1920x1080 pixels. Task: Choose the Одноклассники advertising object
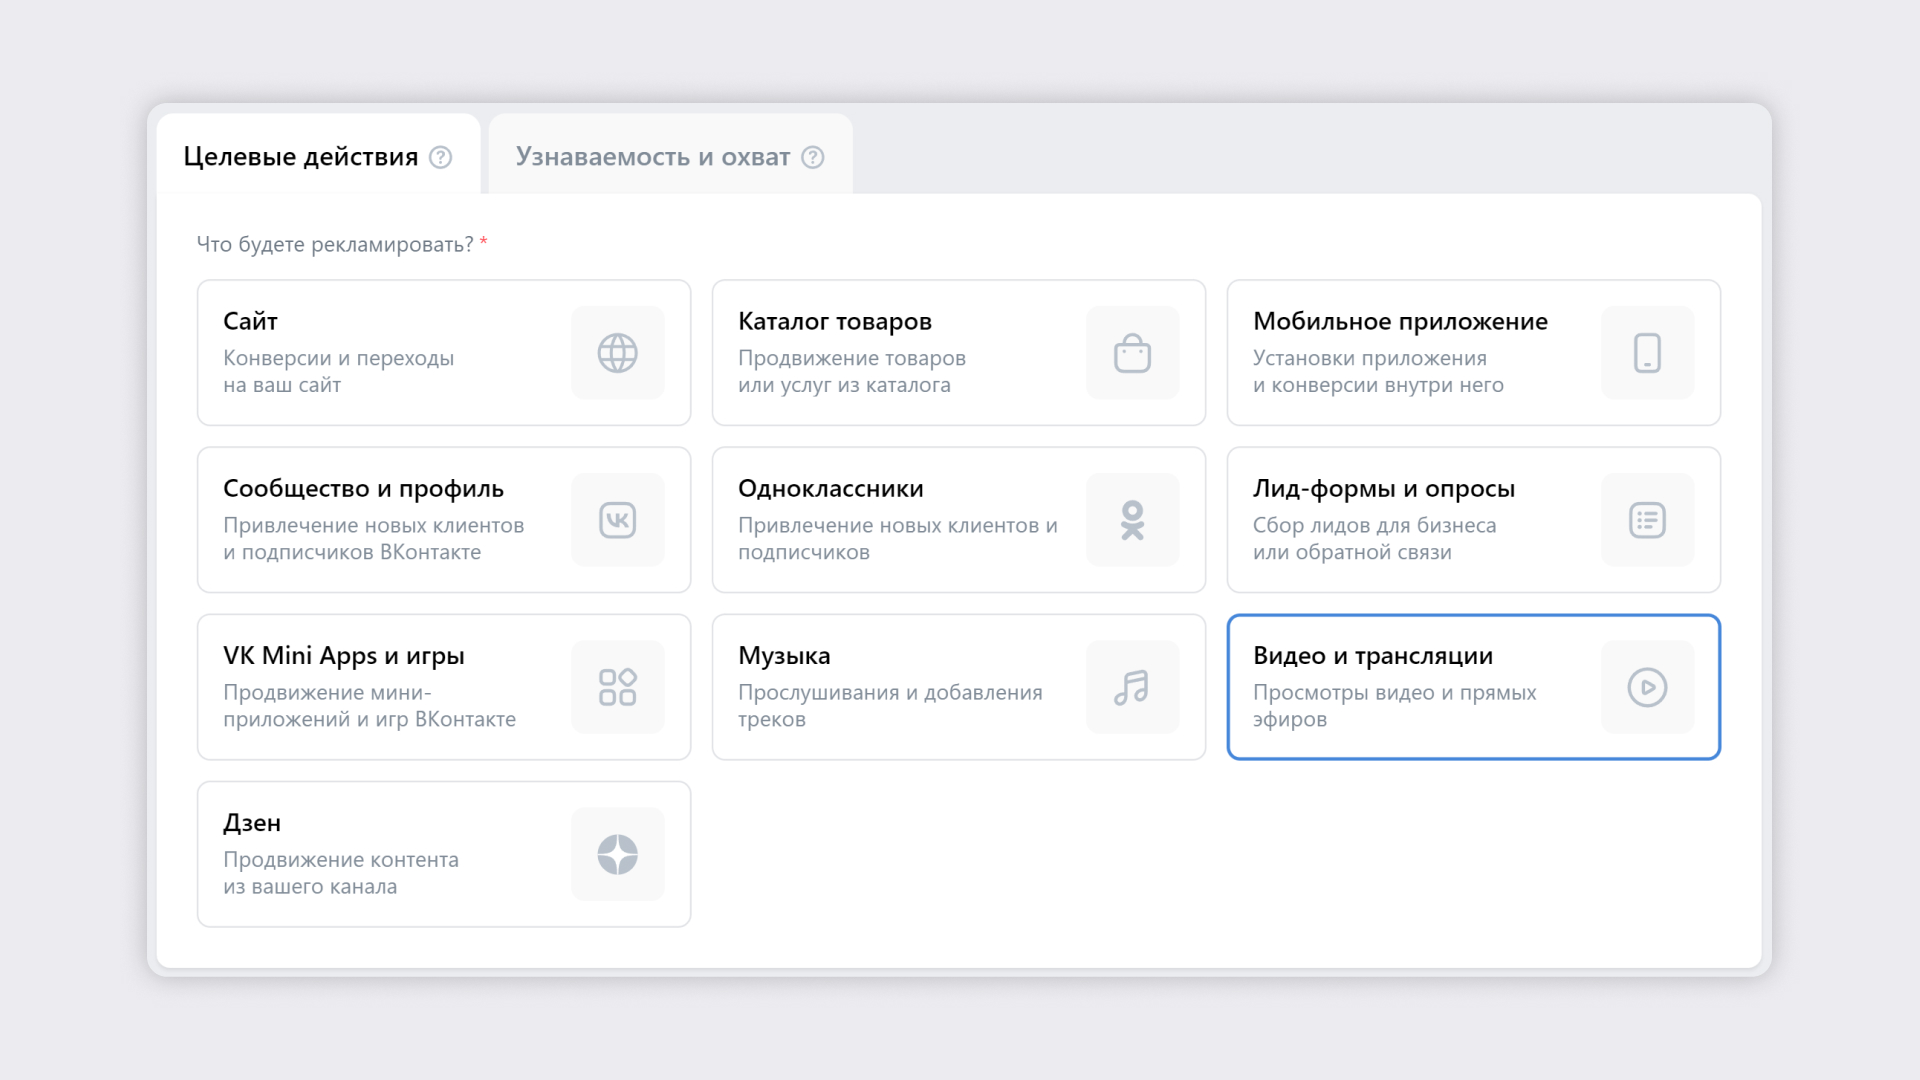[x=958, y=520]
